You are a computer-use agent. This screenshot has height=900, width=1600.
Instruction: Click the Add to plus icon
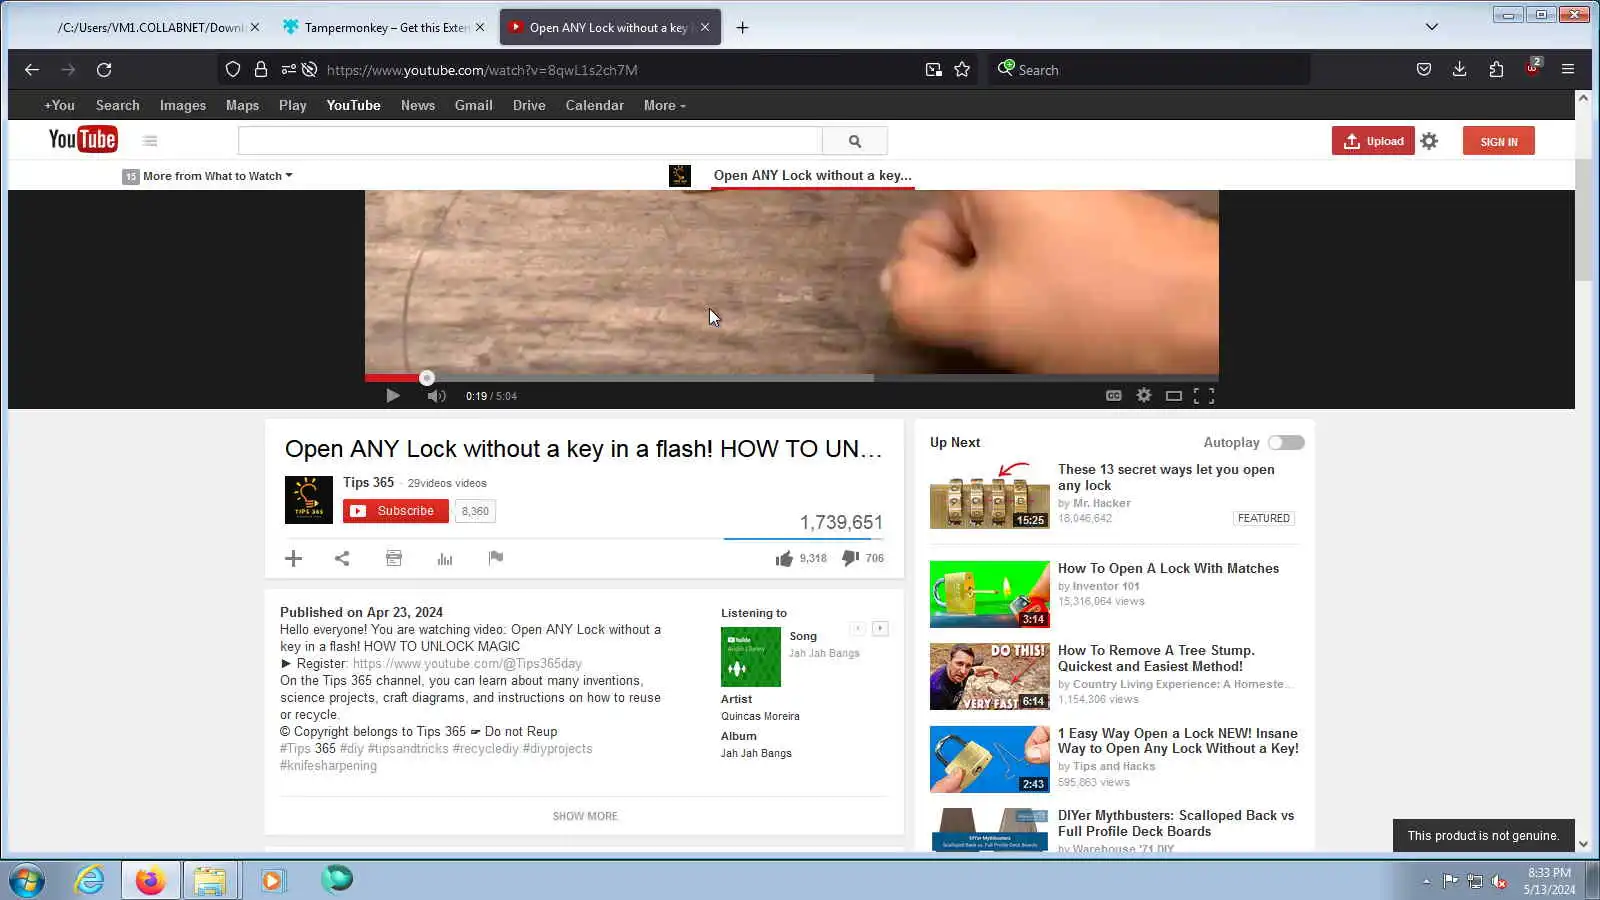(293, 559)
